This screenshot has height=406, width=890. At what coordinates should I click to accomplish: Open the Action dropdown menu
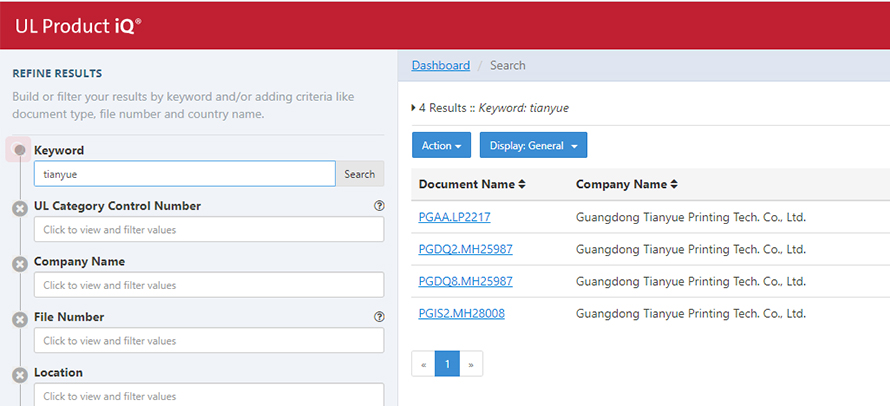tap(441, 145)
